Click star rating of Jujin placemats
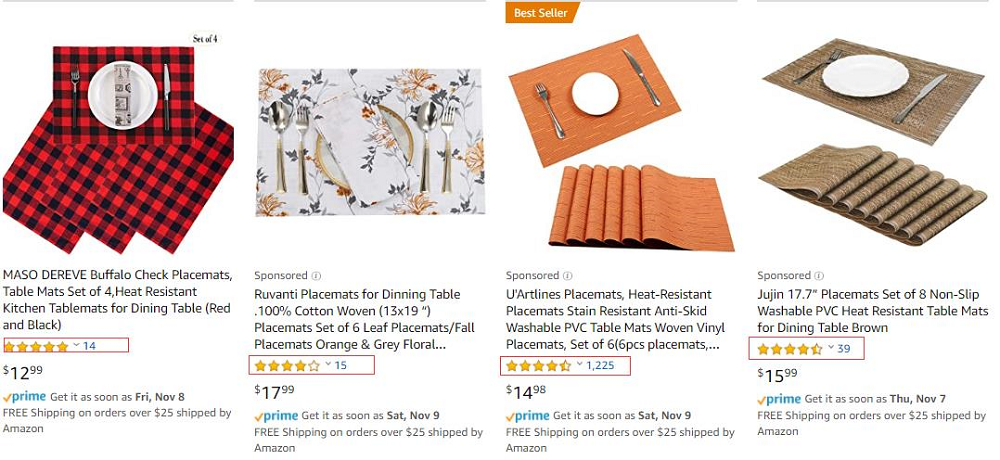This screenshot has height=460, width=1000. 789,349
